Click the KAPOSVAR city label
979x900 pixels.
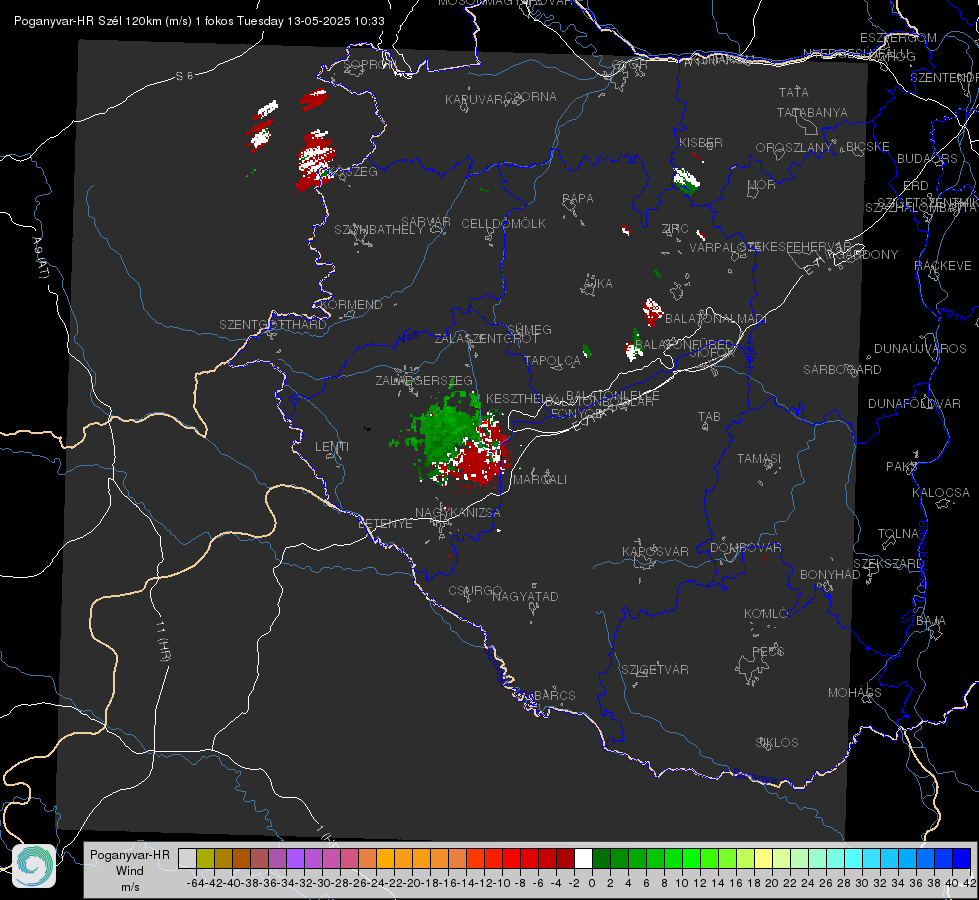click(656, 551)
